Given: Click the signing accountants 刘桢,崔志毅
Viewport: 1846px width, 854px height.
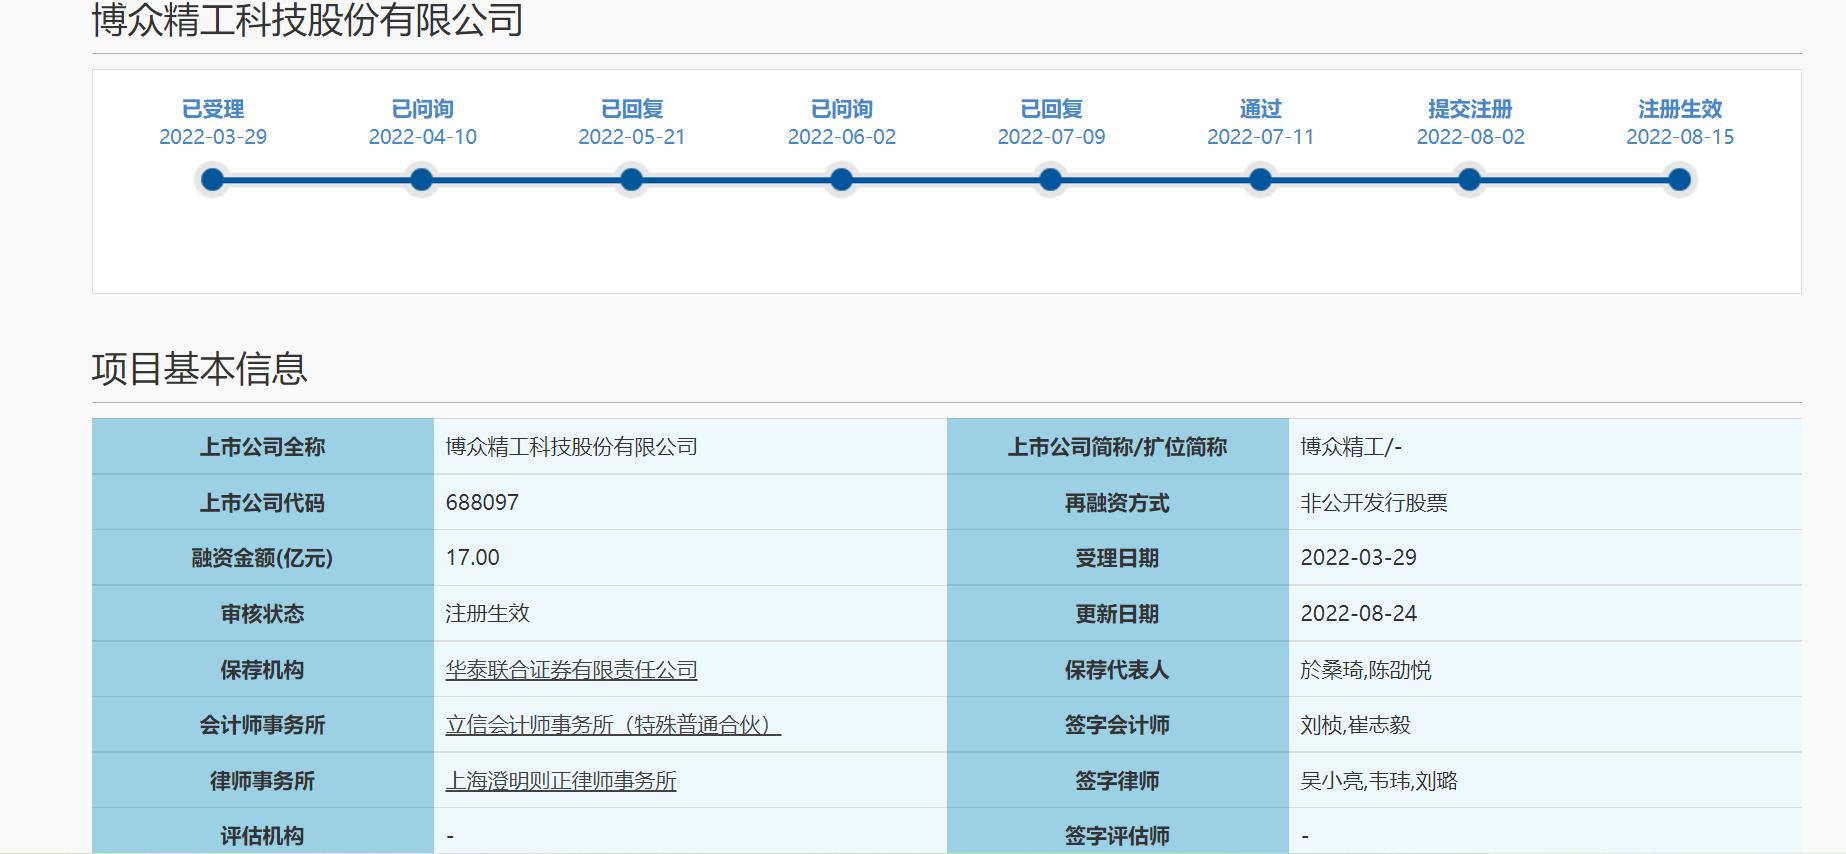Looking at the screenshot, I should click(1355, 725).
